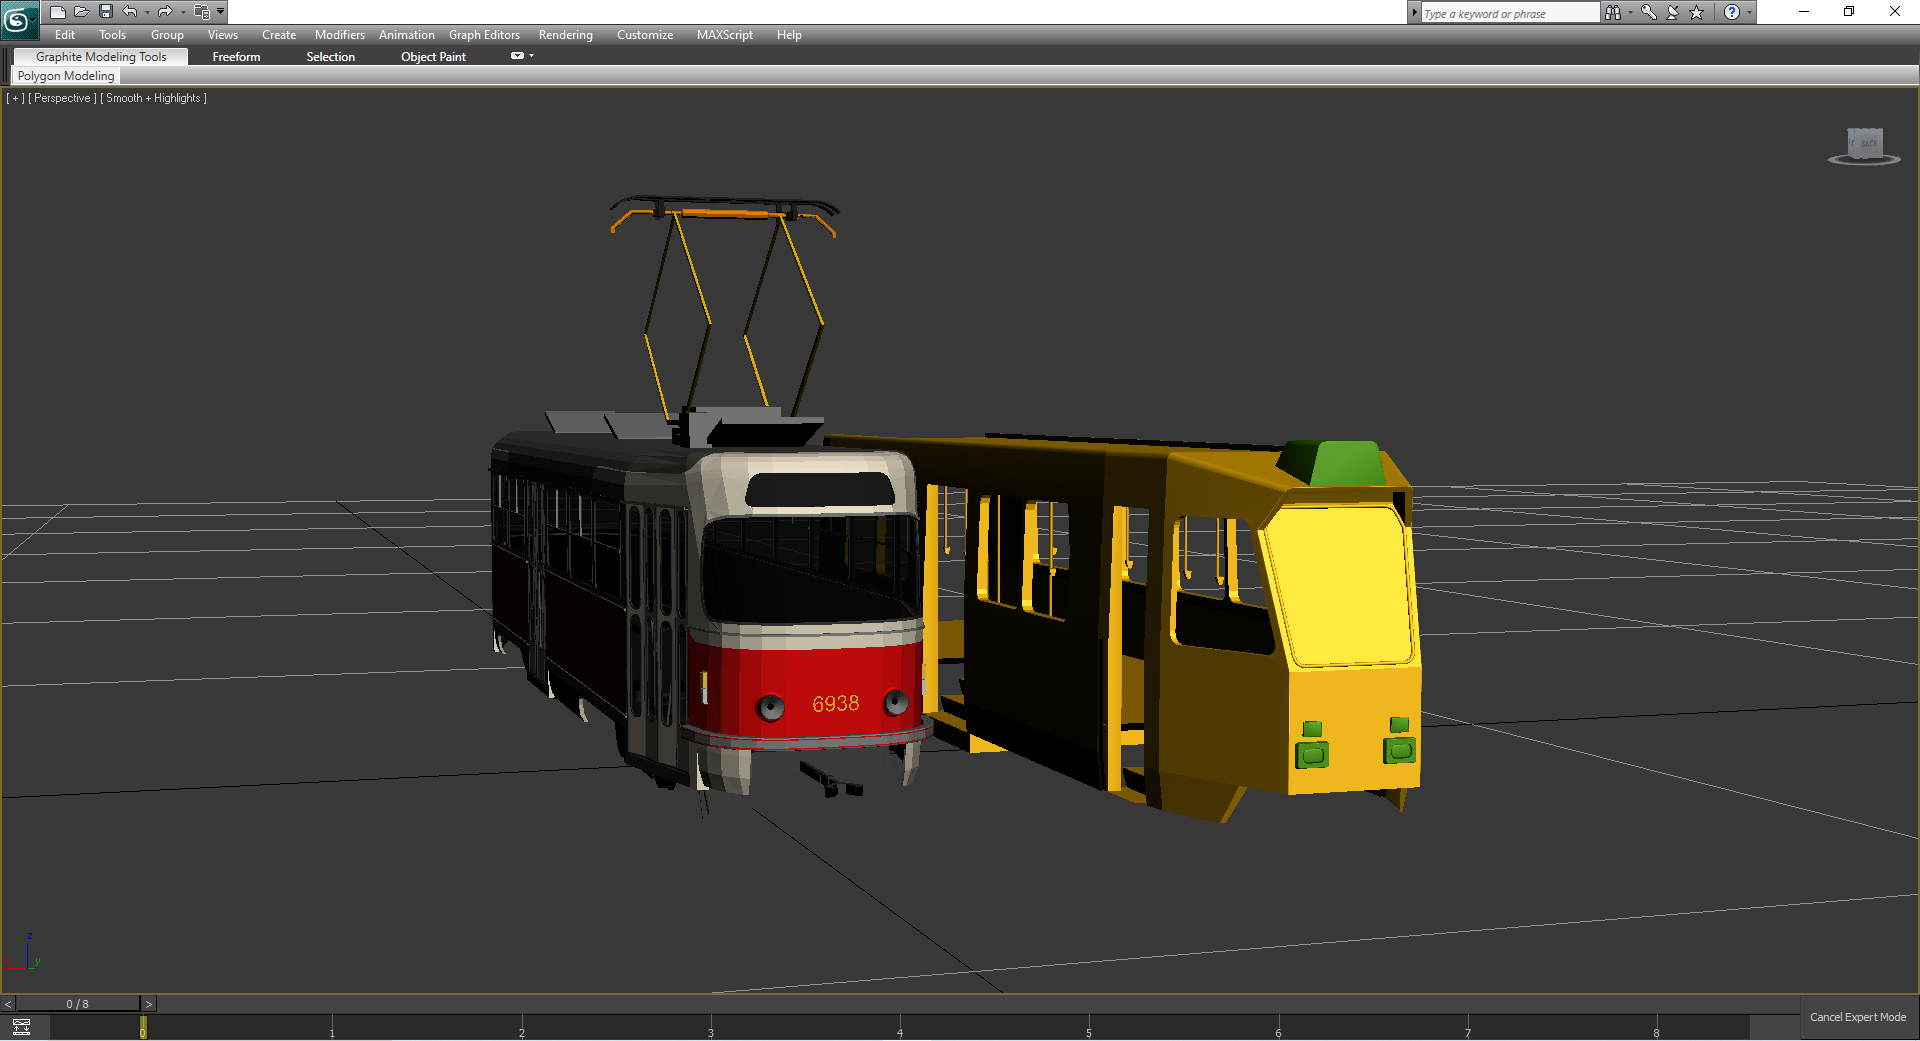The image size is (1920, 1041).
Task: Click the frame 0 marker on the trackbar
Action: [143, 1028]
